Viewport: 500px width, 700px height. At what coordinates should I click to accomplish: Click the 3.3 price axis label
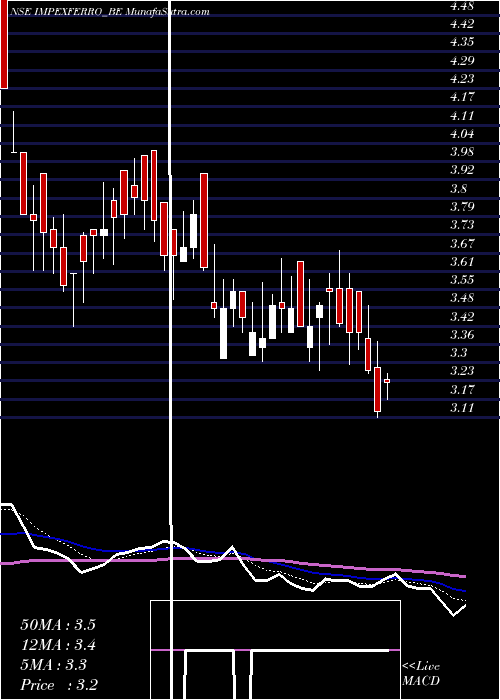point(458,353)
